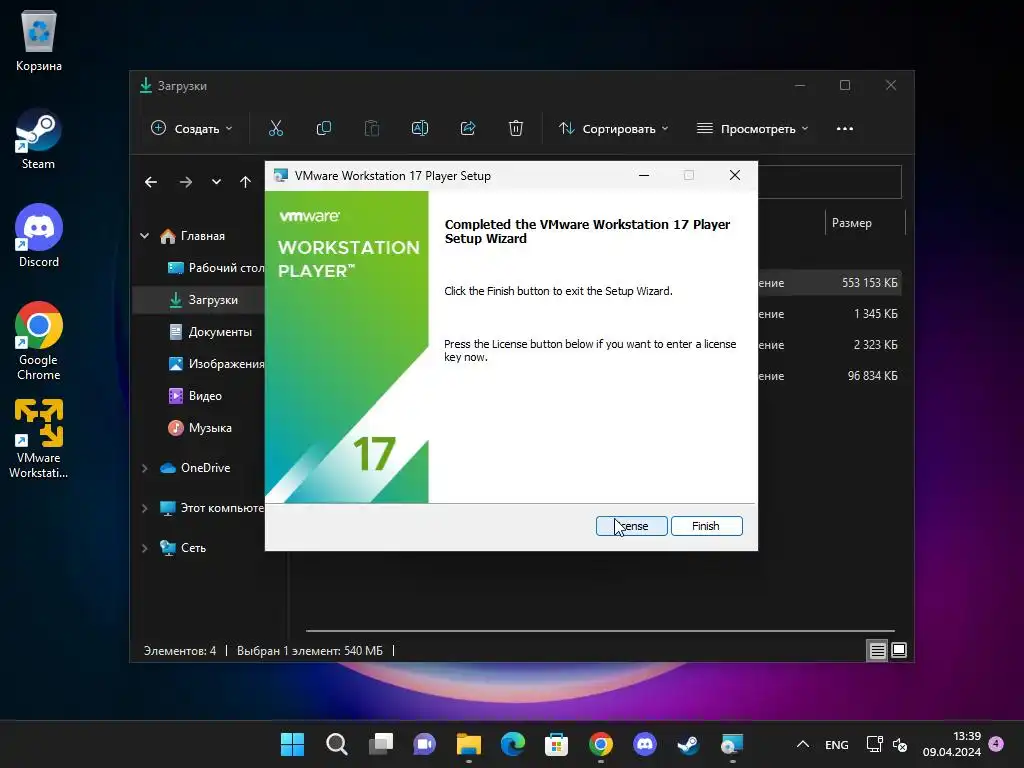Open File Explorer from the taskbar
Viewport: 1024px width, 768px height.
click(469, 744)
